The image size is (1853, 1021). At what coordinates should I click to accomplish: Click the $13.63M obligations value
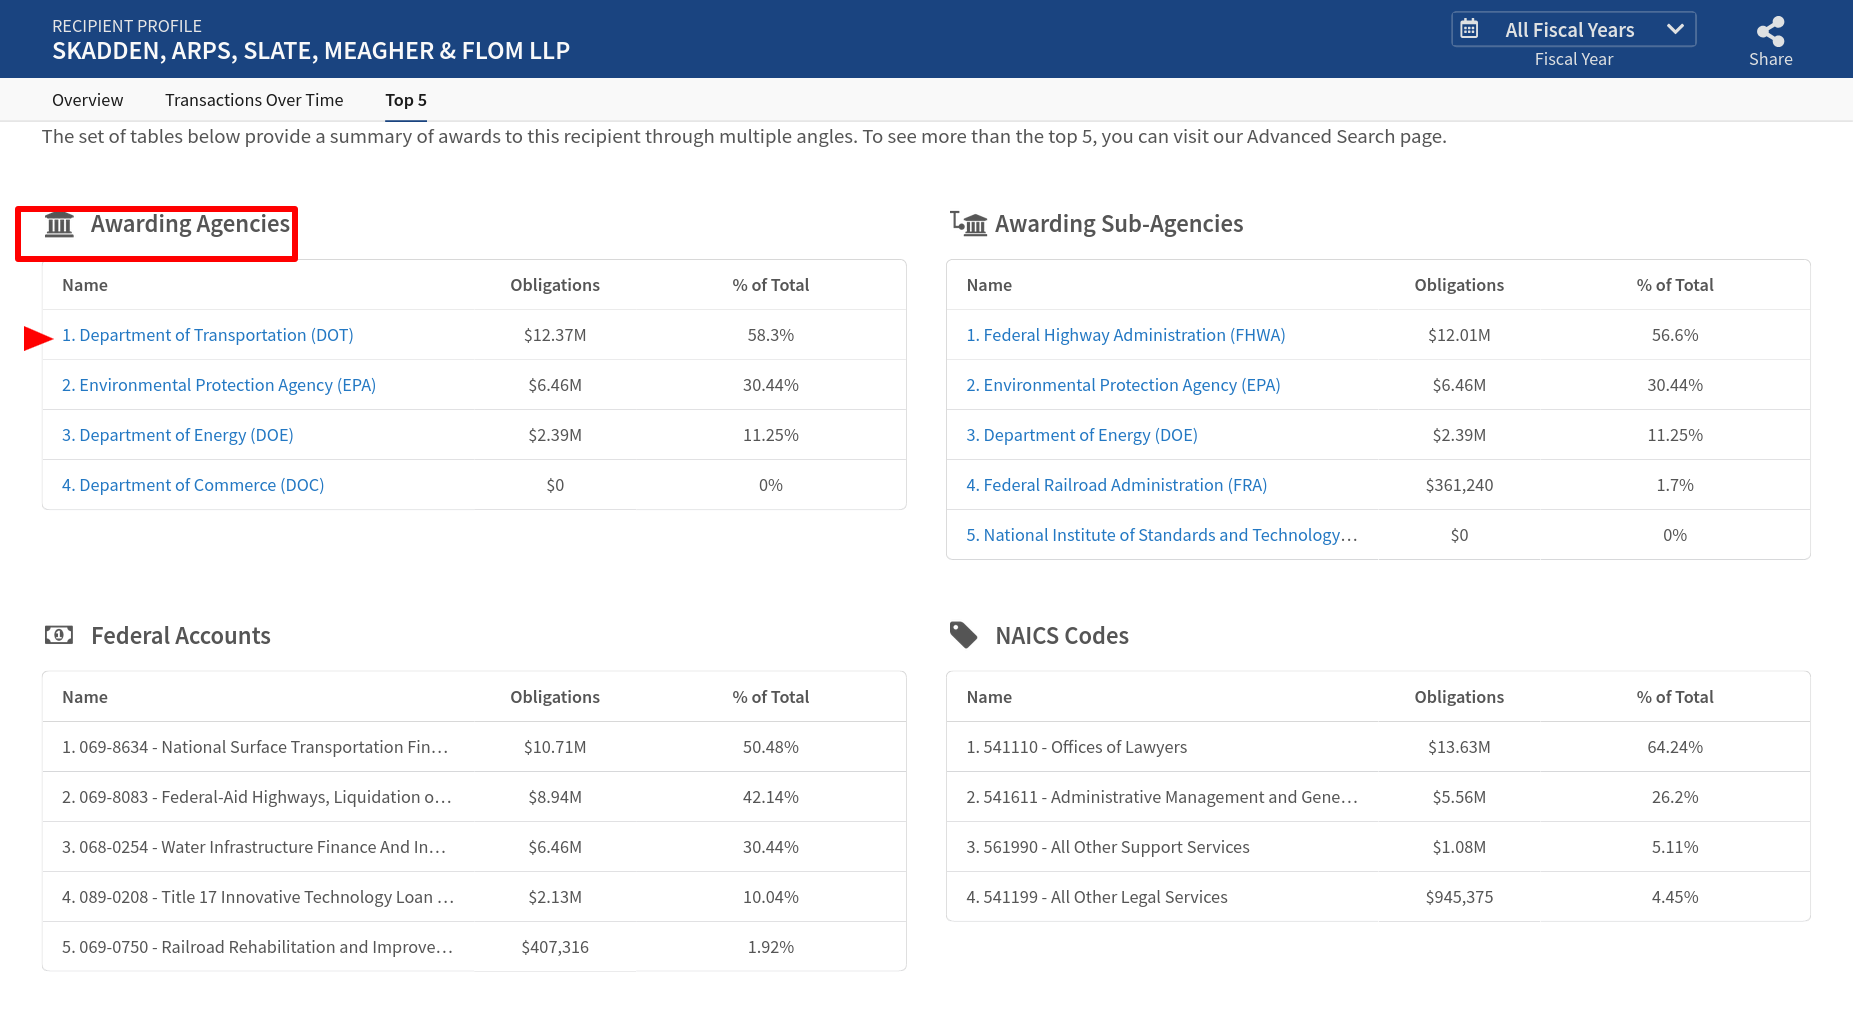(x=1459, y=747)
